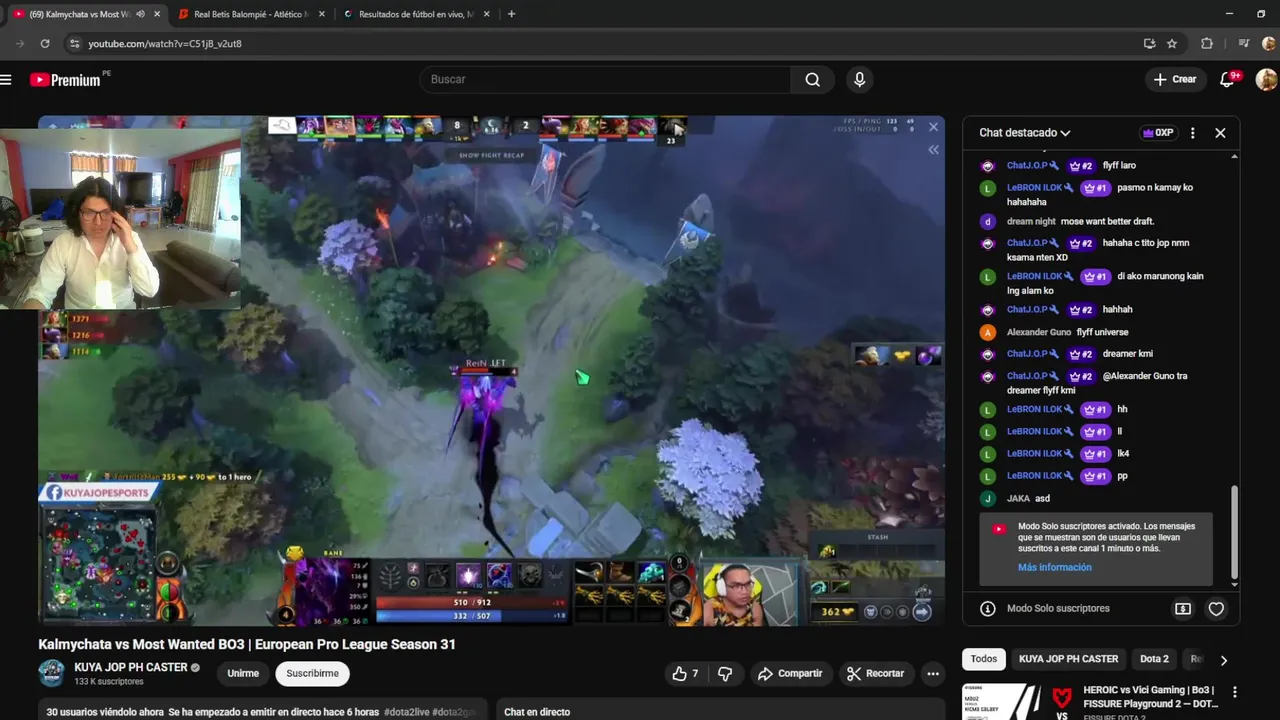
Task: Click the video player to pause
Action: [491, 370]
